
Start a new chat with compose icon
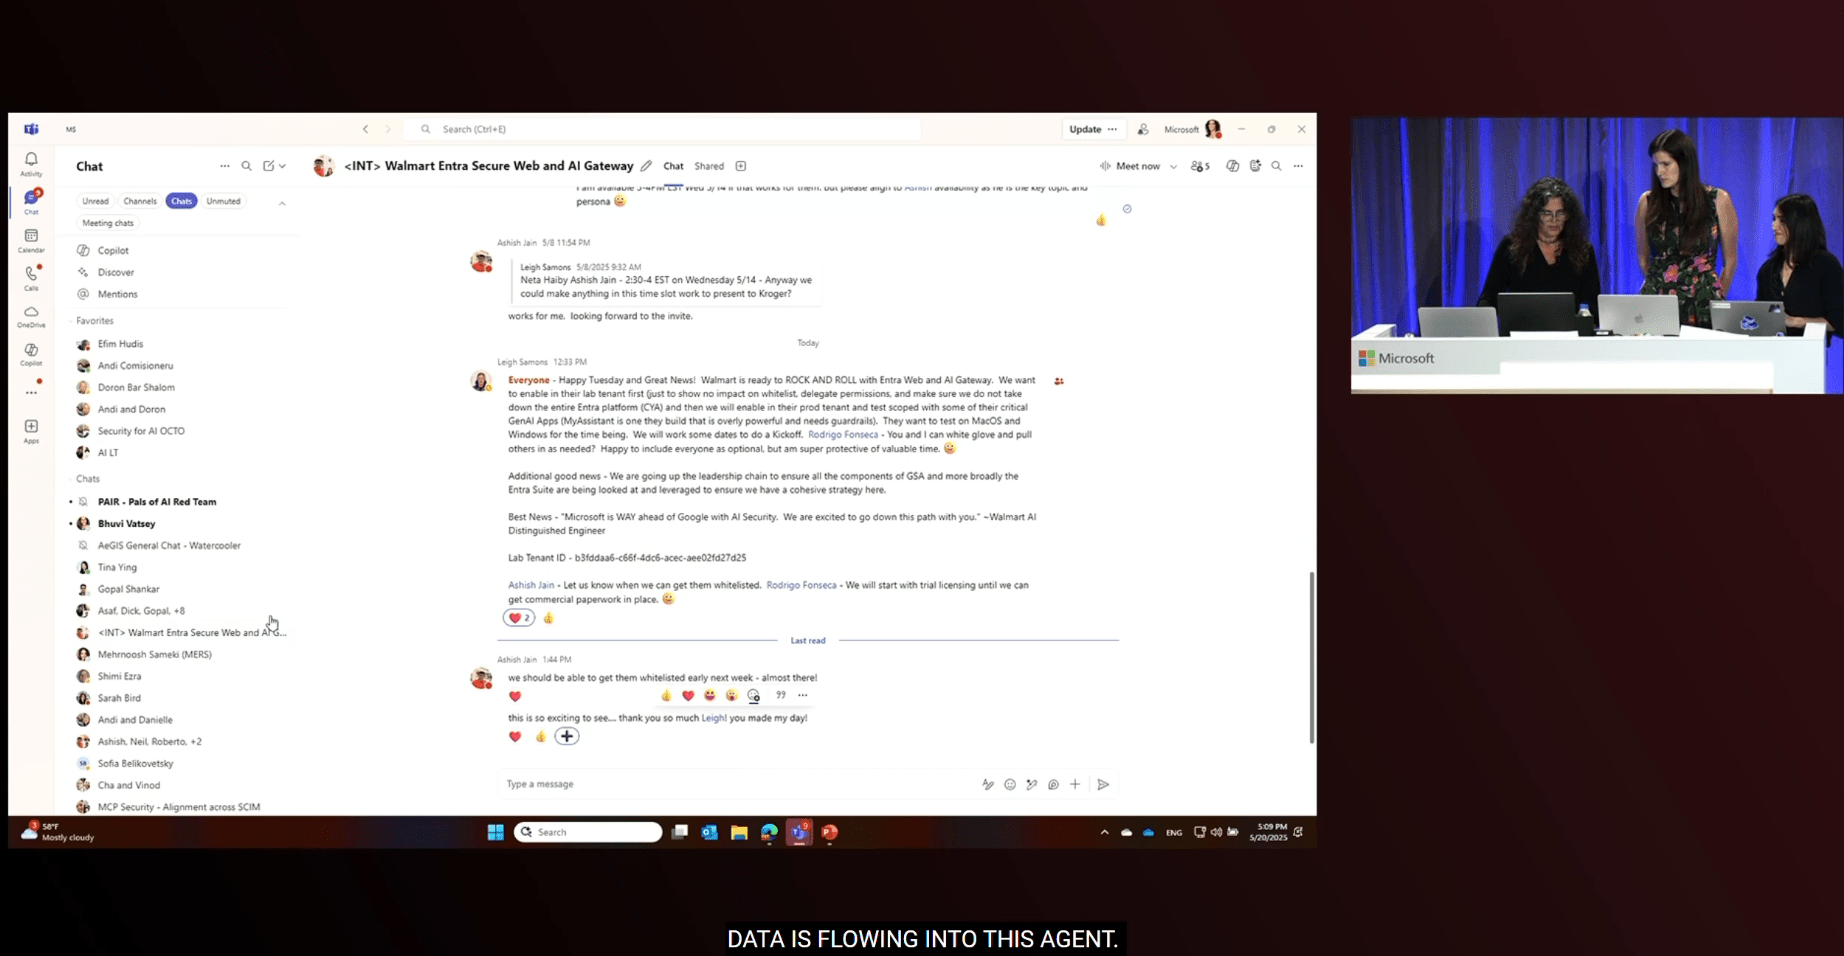[268, 166]
